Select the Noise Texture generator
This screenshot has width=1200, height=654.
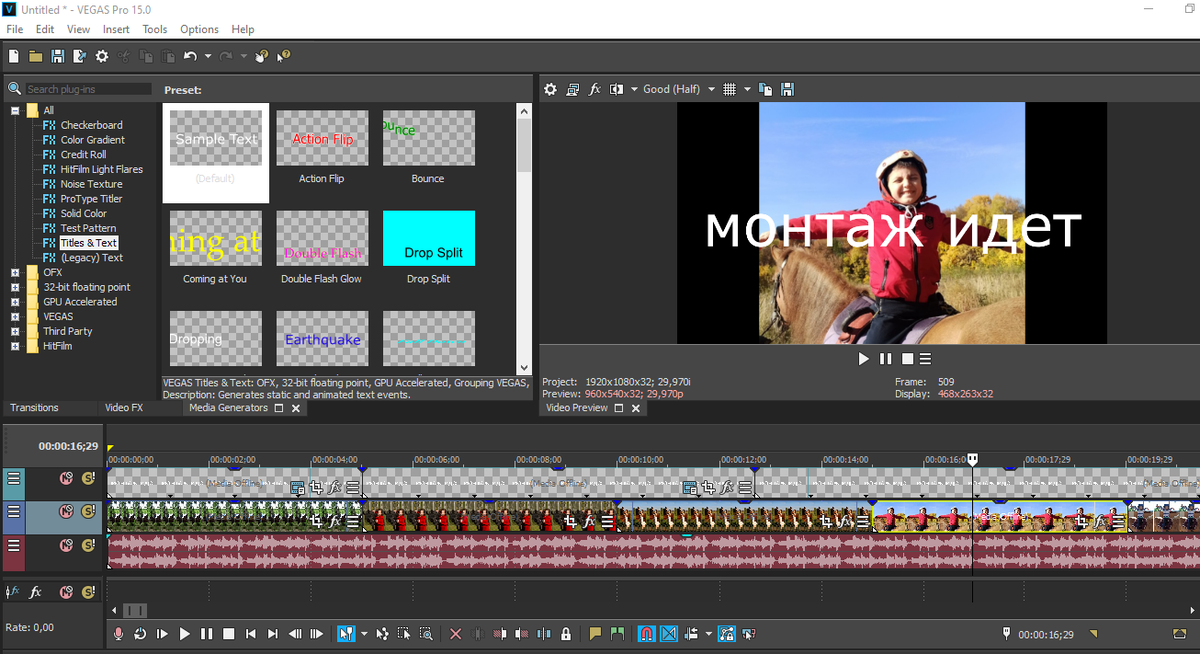tap(91, 184)
